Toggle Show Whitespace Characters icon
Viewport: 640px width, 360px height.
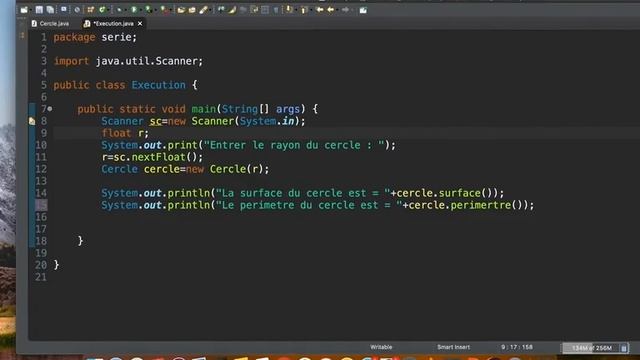pos(276,10)
